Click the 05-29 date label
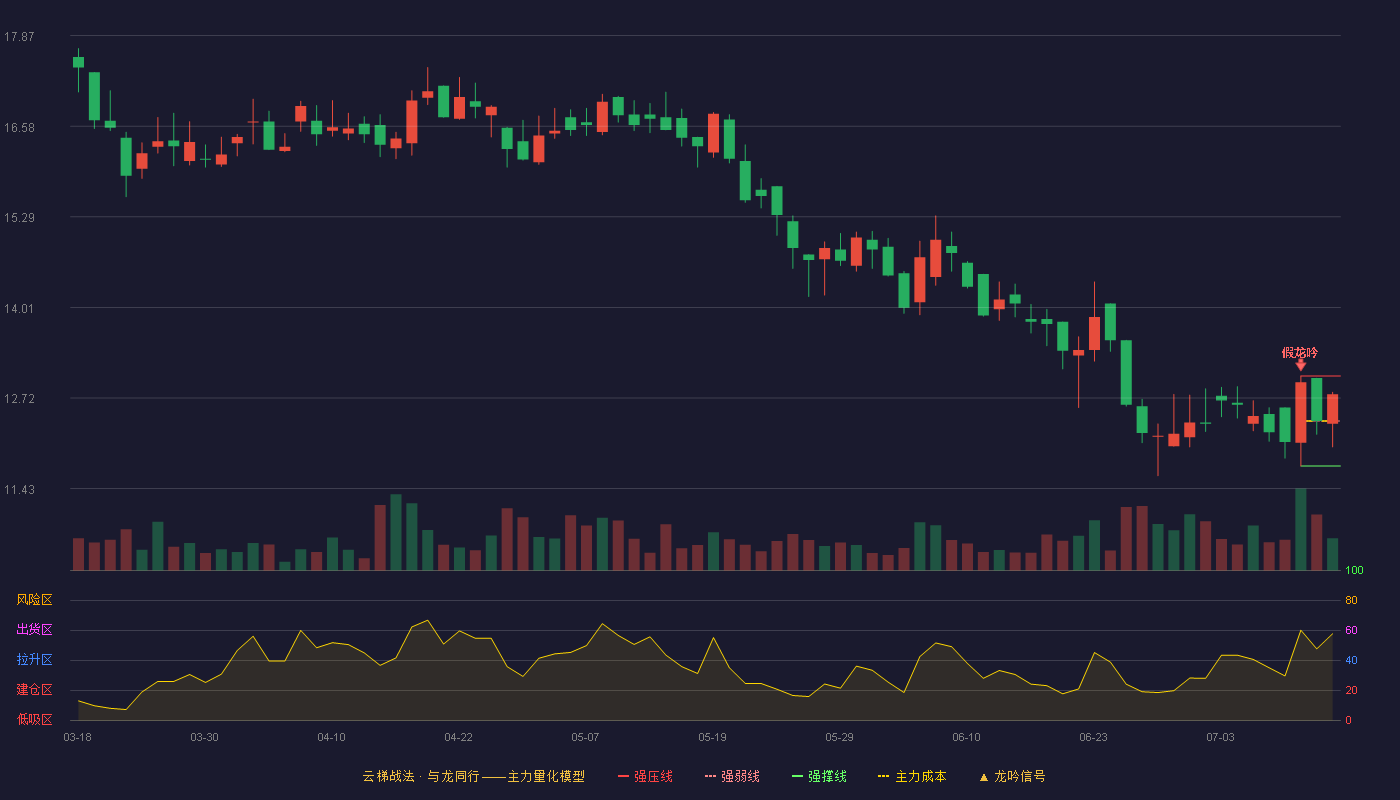Viewport: 1400px width, 800px height. [839, 737]
